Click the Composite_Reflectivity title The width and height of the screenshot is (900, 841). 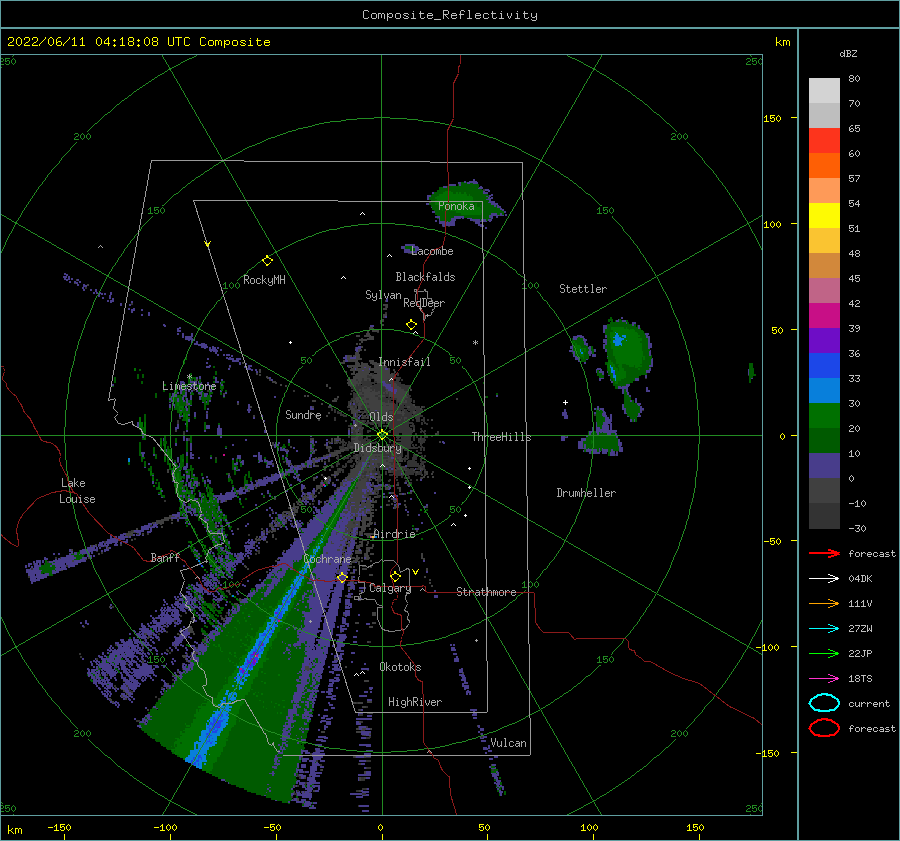point(449,15)
